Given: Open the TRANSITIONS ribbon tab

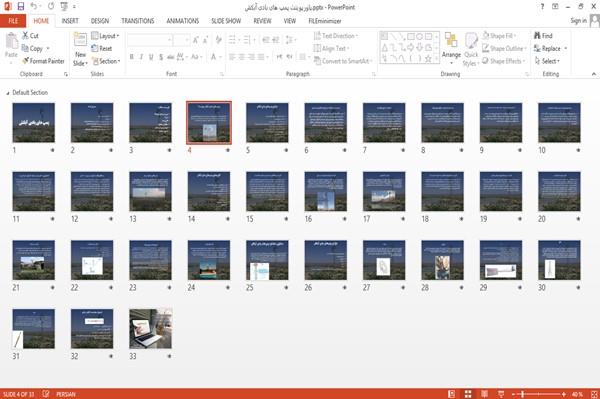Looking at the screenshot, I should click(x=138, y=21).
